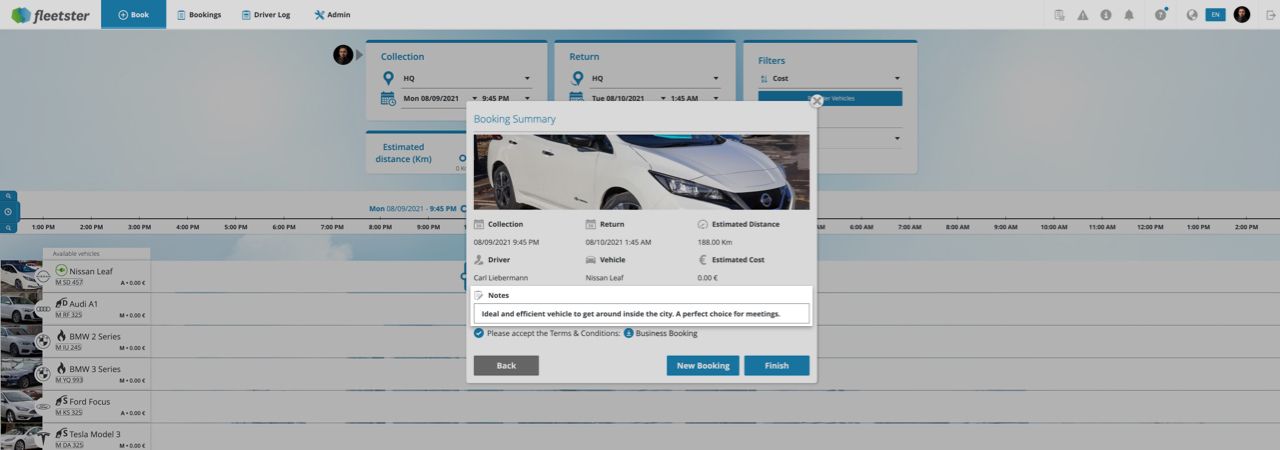Open the warning triangle alerts icon

click(x=1083, y=15)
